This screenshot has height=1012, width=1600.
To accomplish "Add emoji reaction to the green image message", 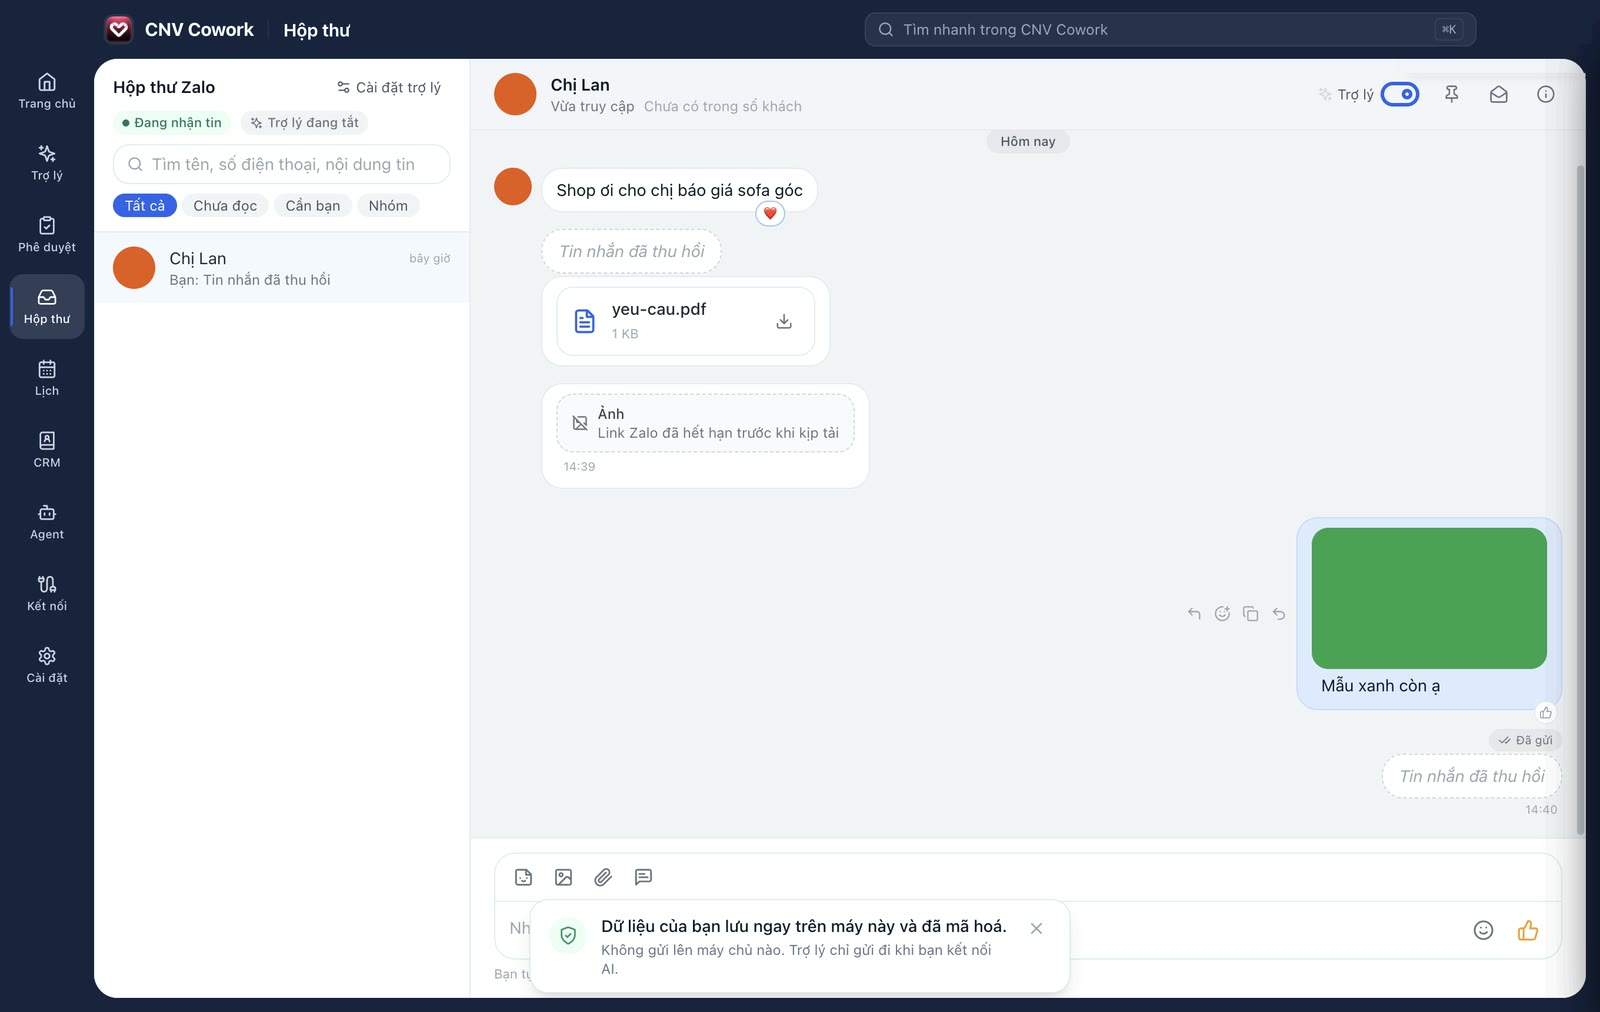I will click(1222, 614).
